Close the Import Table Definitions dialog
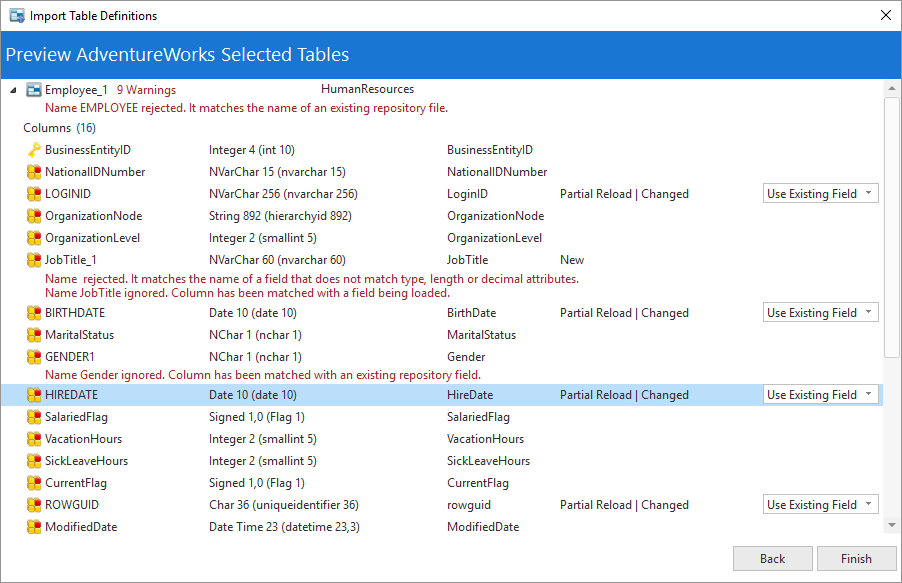This screenshot has height=583, width=902. pos(885,16)
